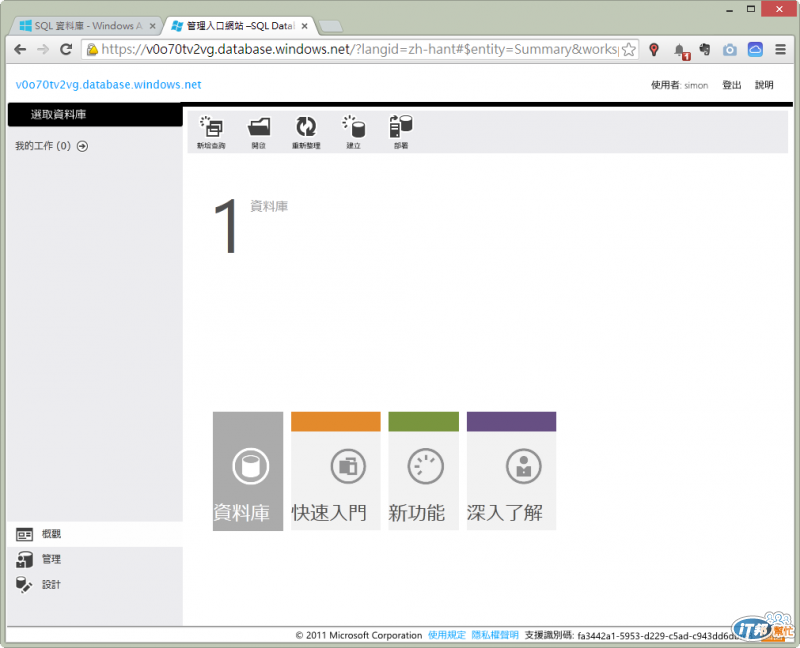Click the 使用者: simon user label
800x648 pixels.
click(x=679, y=85)
